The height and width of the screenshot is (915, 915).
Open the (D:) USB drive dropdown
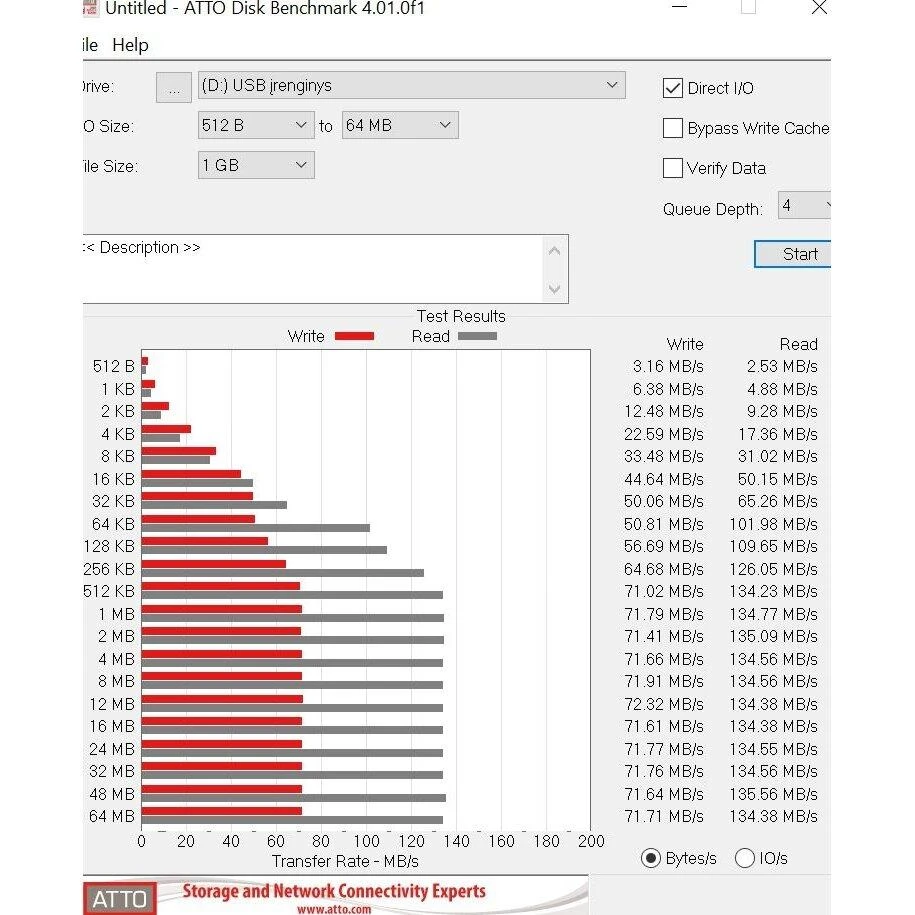411,85
